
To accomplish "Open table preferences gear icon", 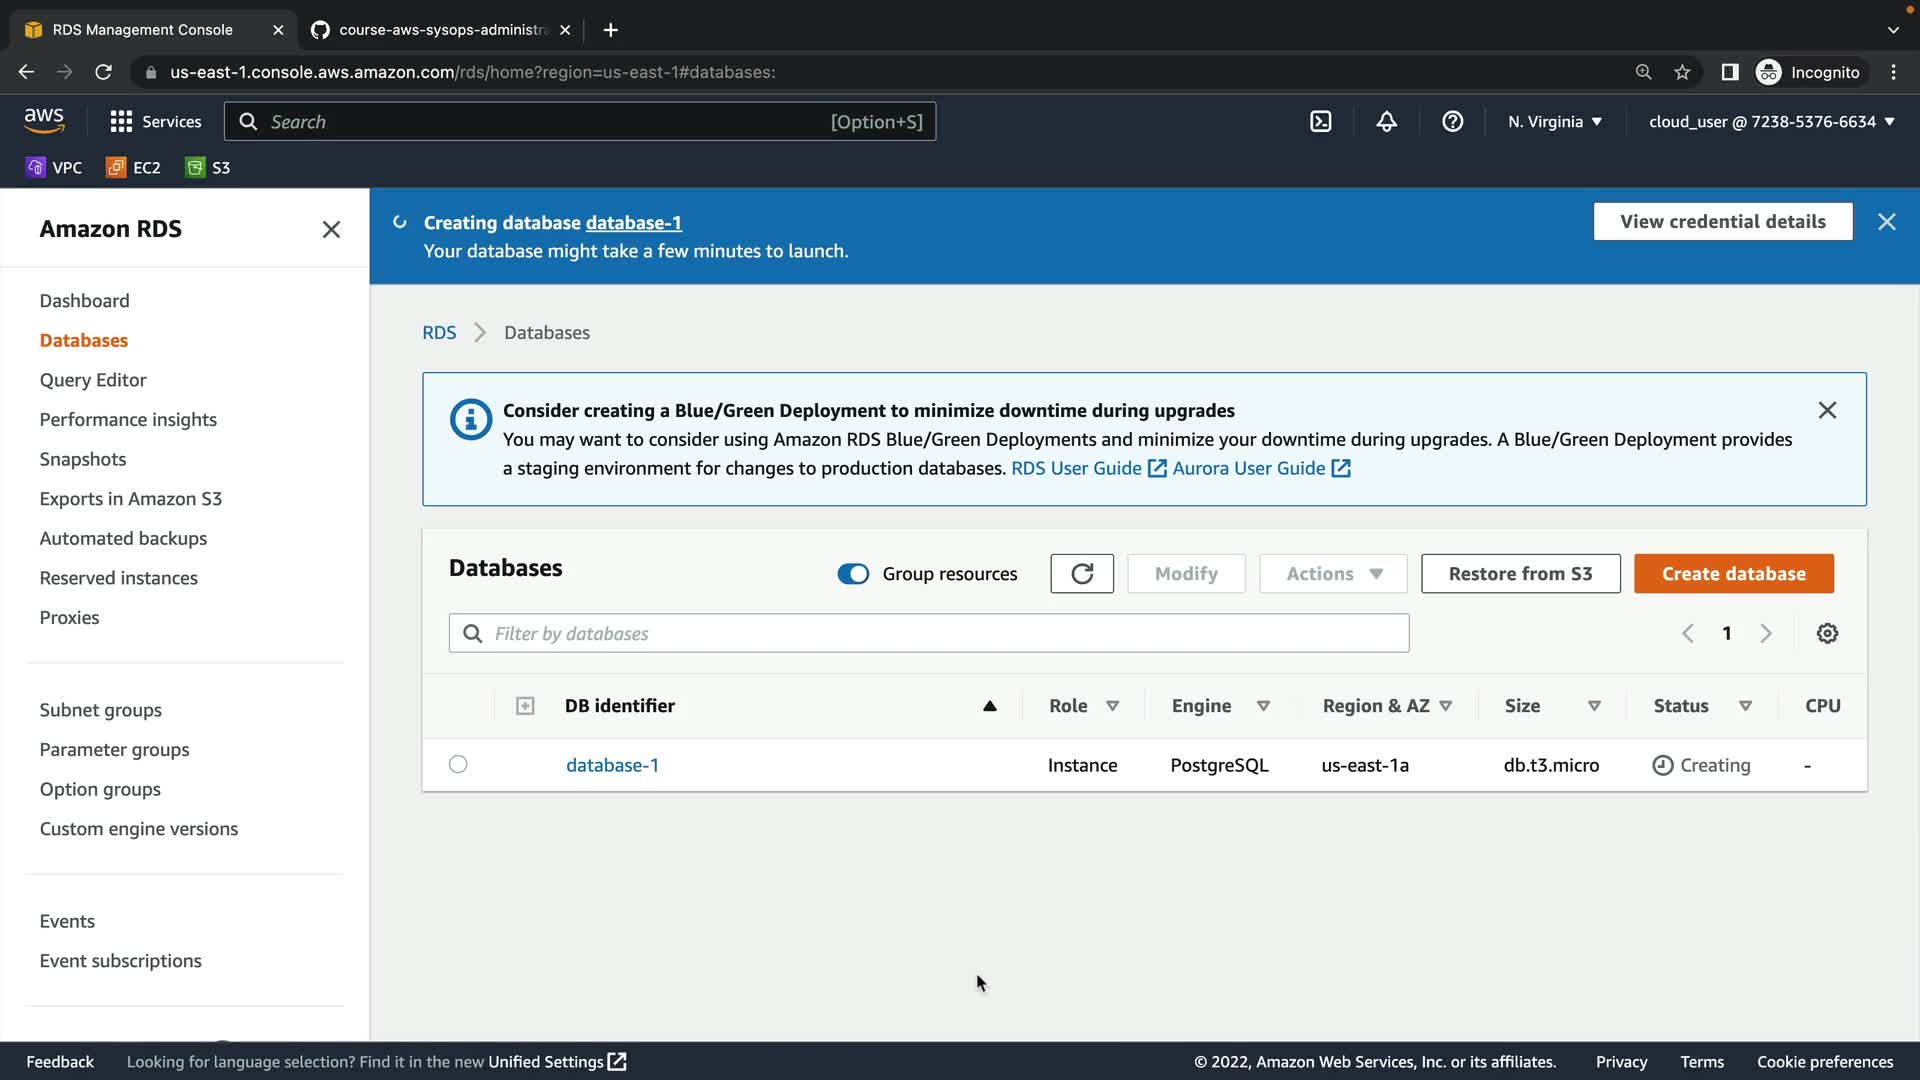I will [x=1827, y=633].
